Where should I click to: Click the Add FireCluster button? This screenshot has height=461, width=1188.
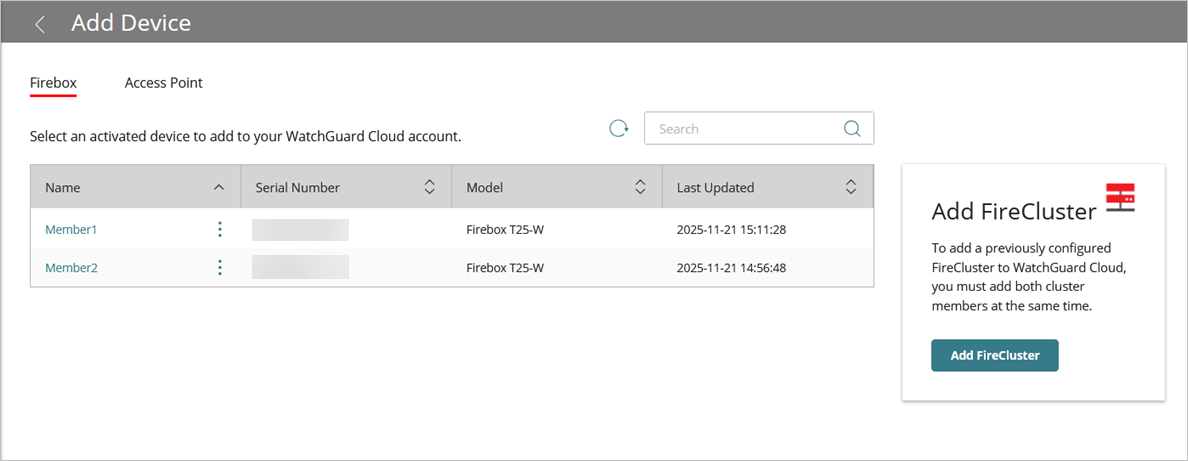coord(995,355)
